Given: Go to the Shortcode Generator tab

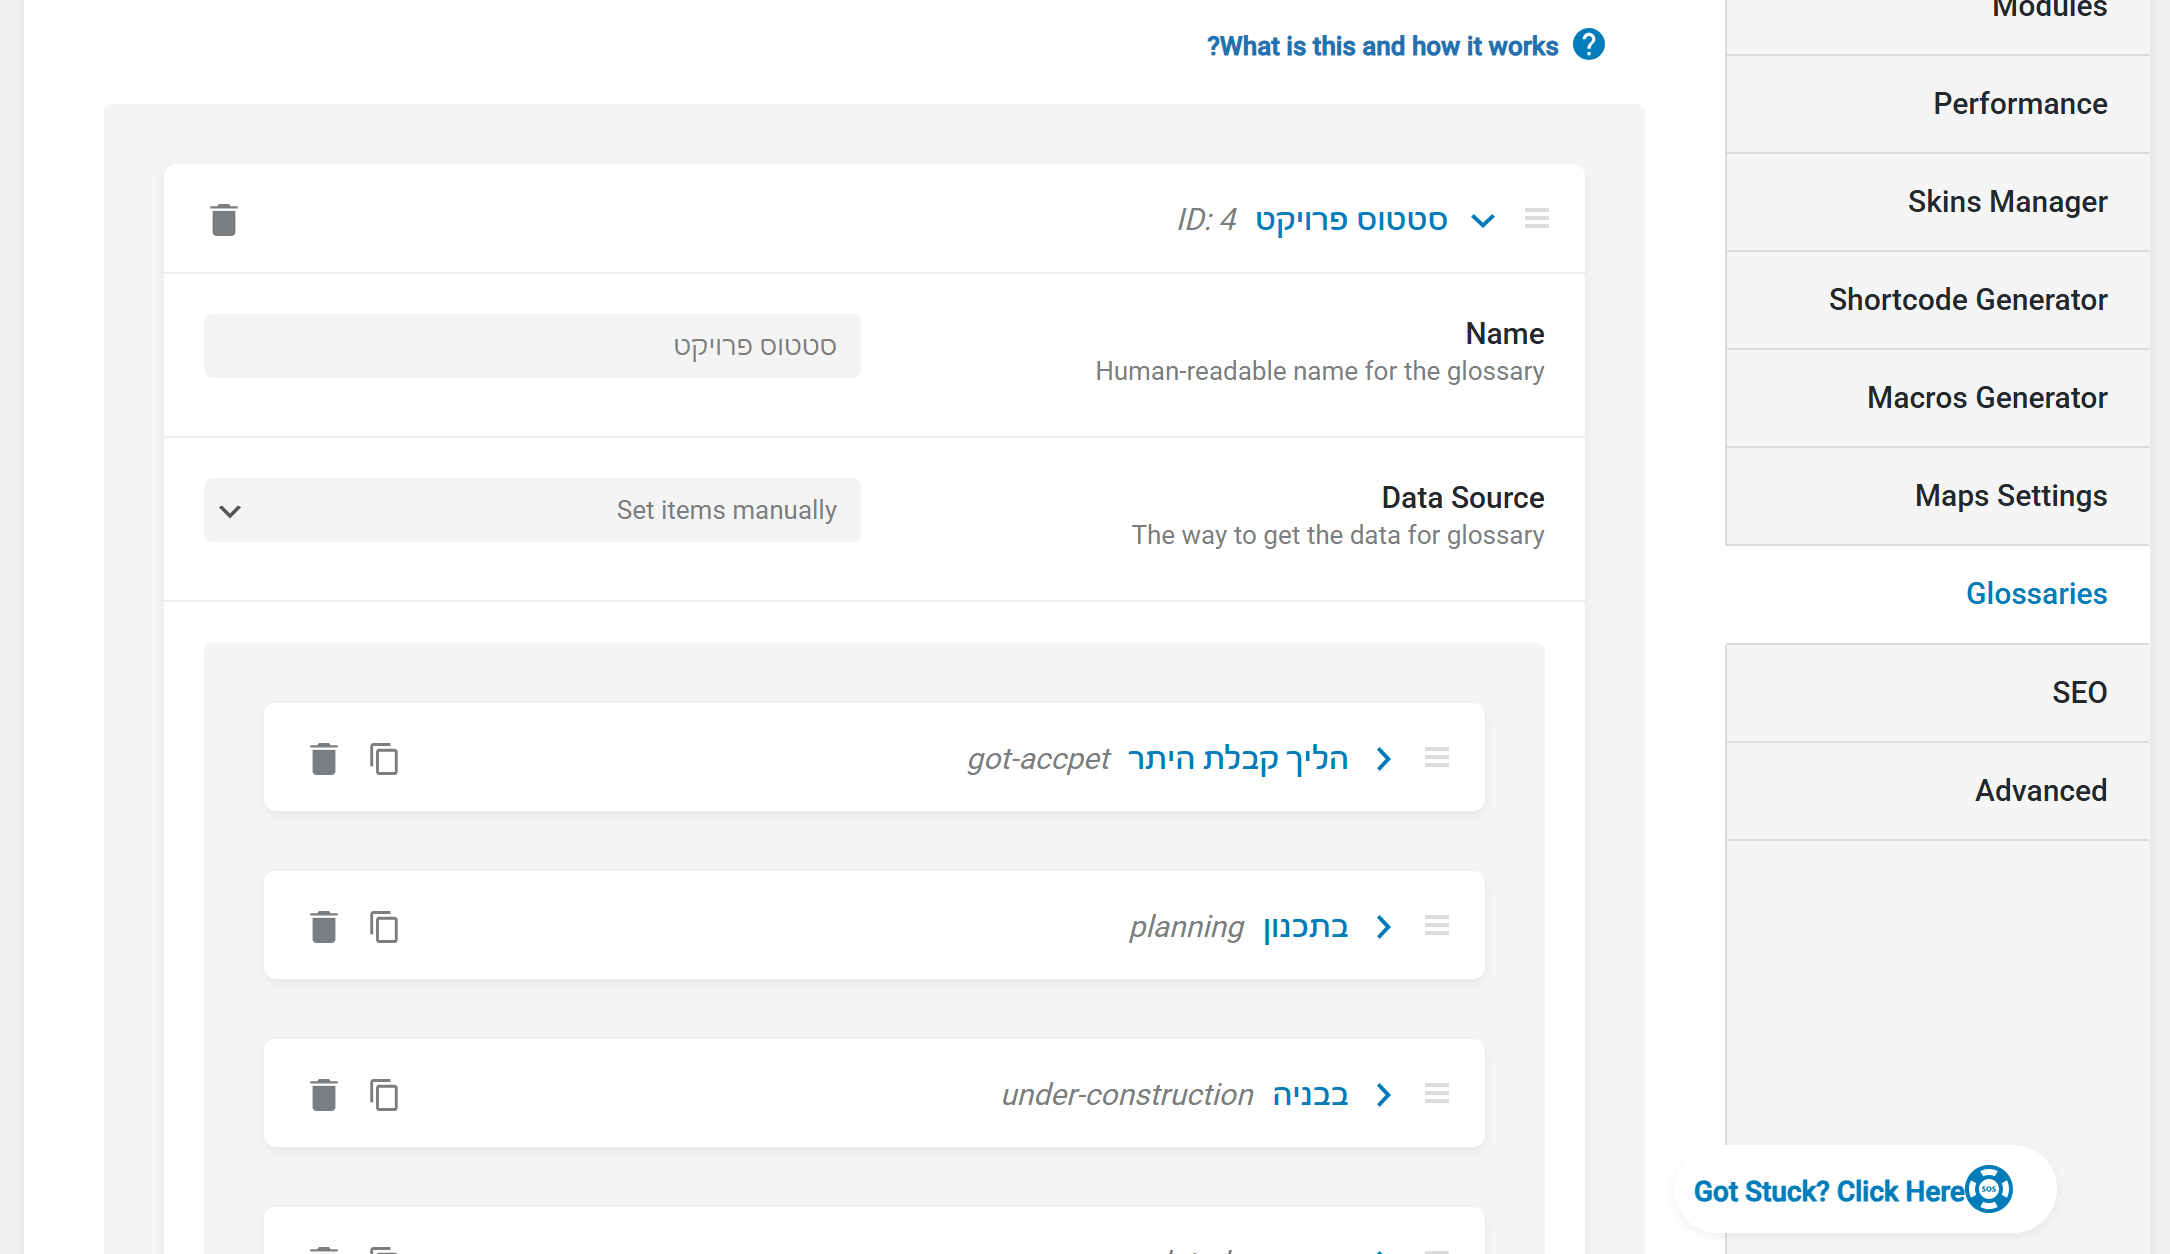Looking at the screenshot, I should (x=1967, y=300).
